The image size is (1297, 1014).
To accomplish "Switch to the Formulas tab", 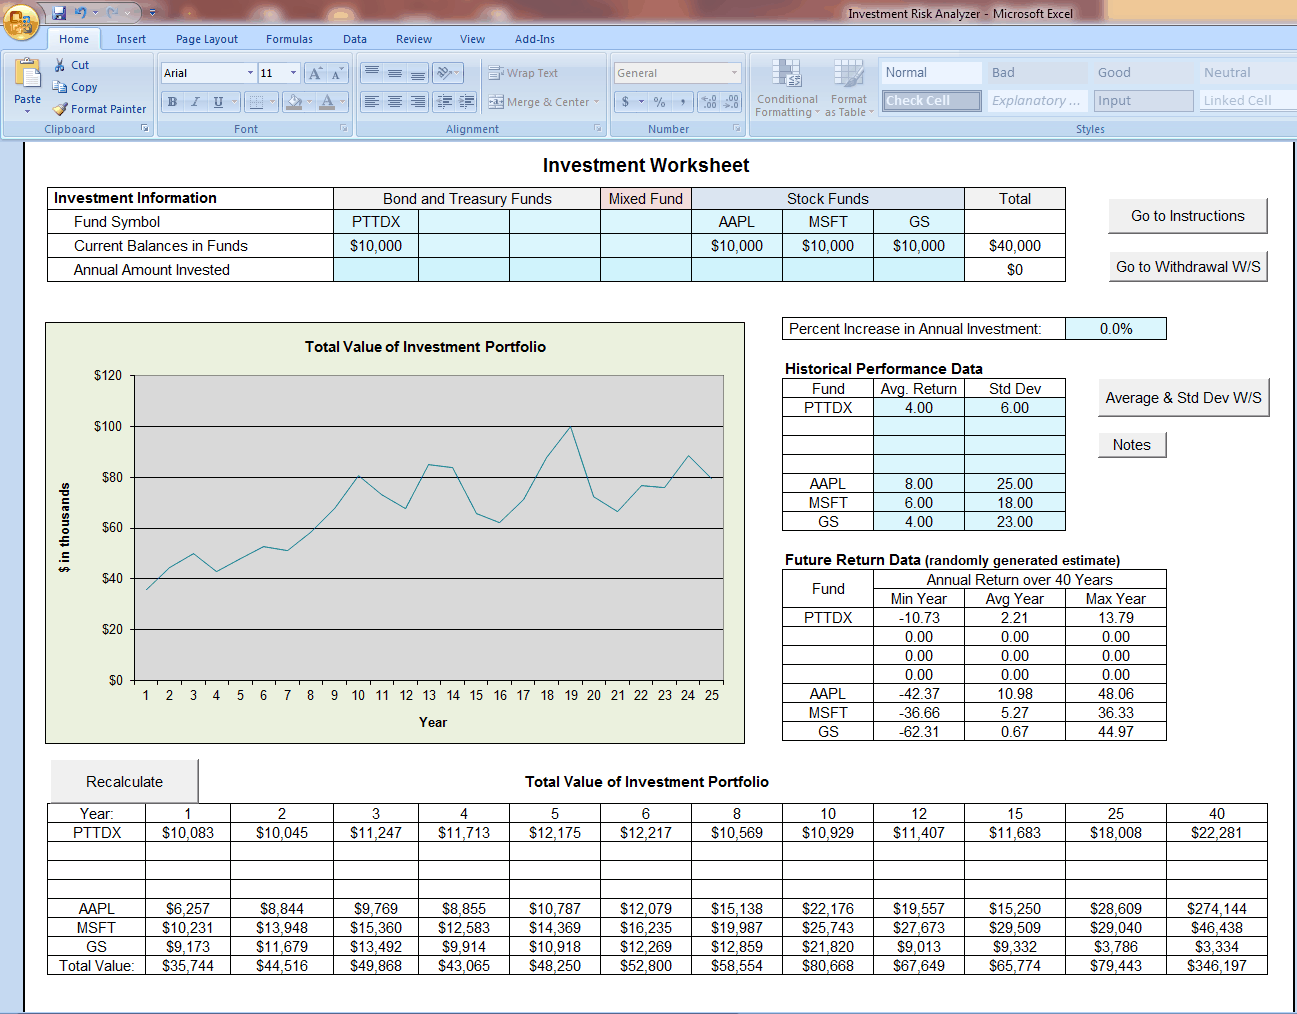I will [289, 39].
